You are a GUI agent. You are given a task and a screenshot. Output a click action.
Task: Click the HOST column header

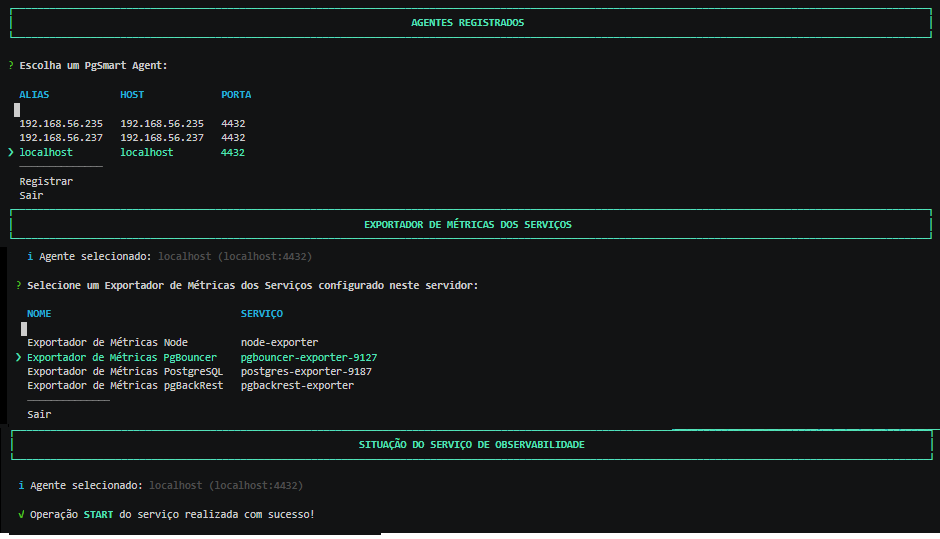(132, 95)
